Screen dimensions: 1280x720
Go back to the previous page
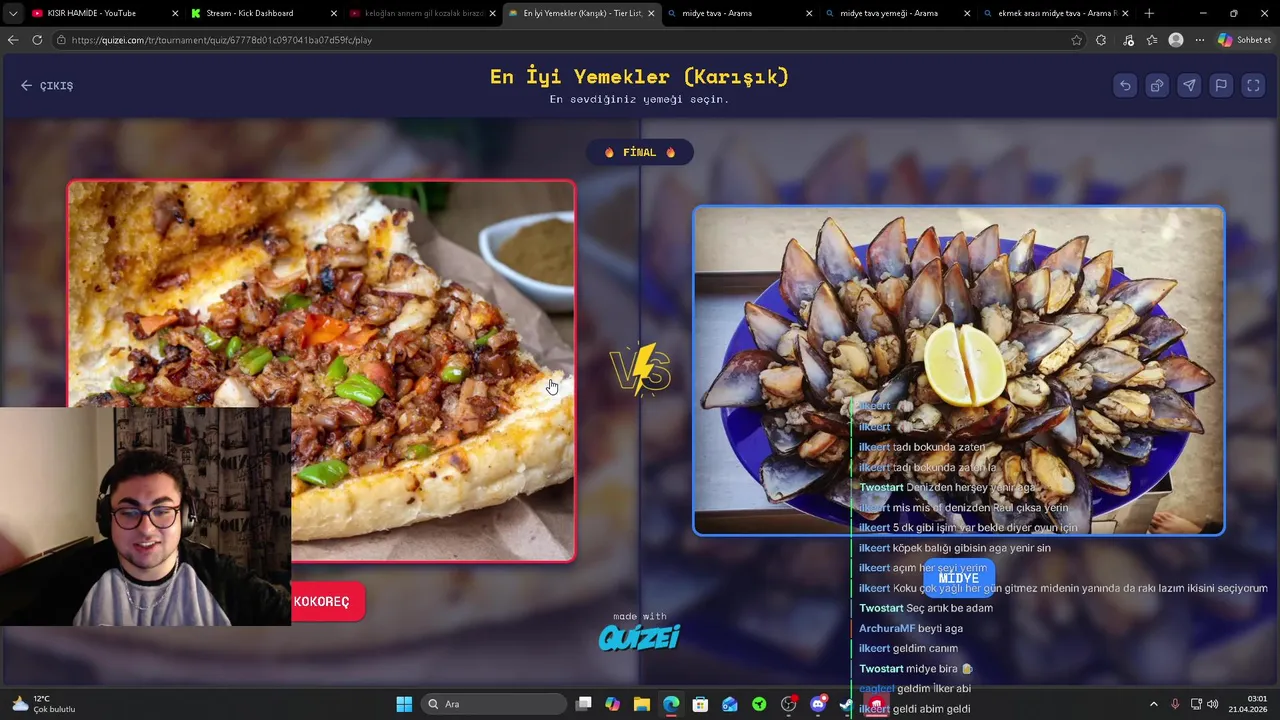(13, 40)
